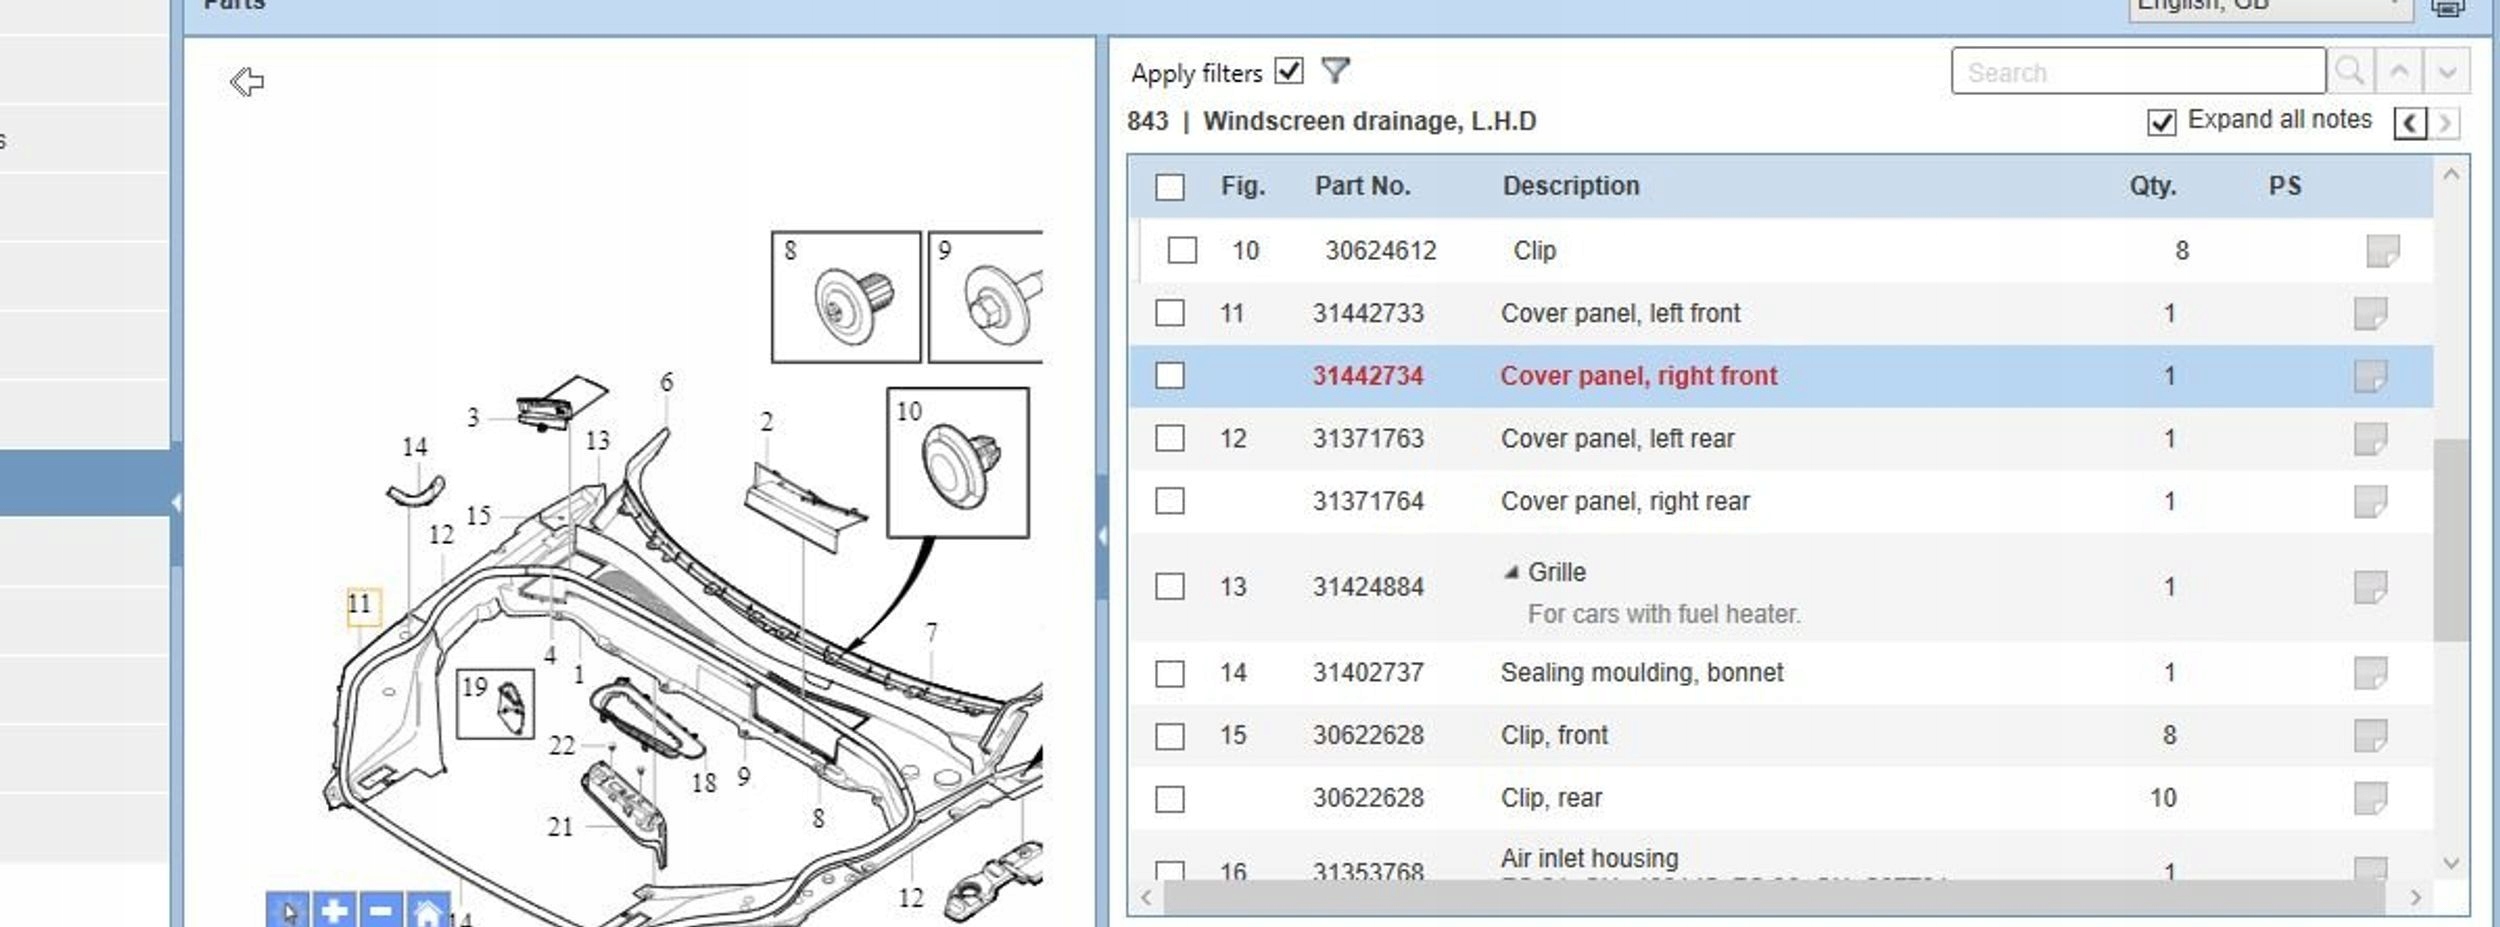Toggle the Expand all notes checkbox
Screen dimensions: 2500x927
[2161, 122]
